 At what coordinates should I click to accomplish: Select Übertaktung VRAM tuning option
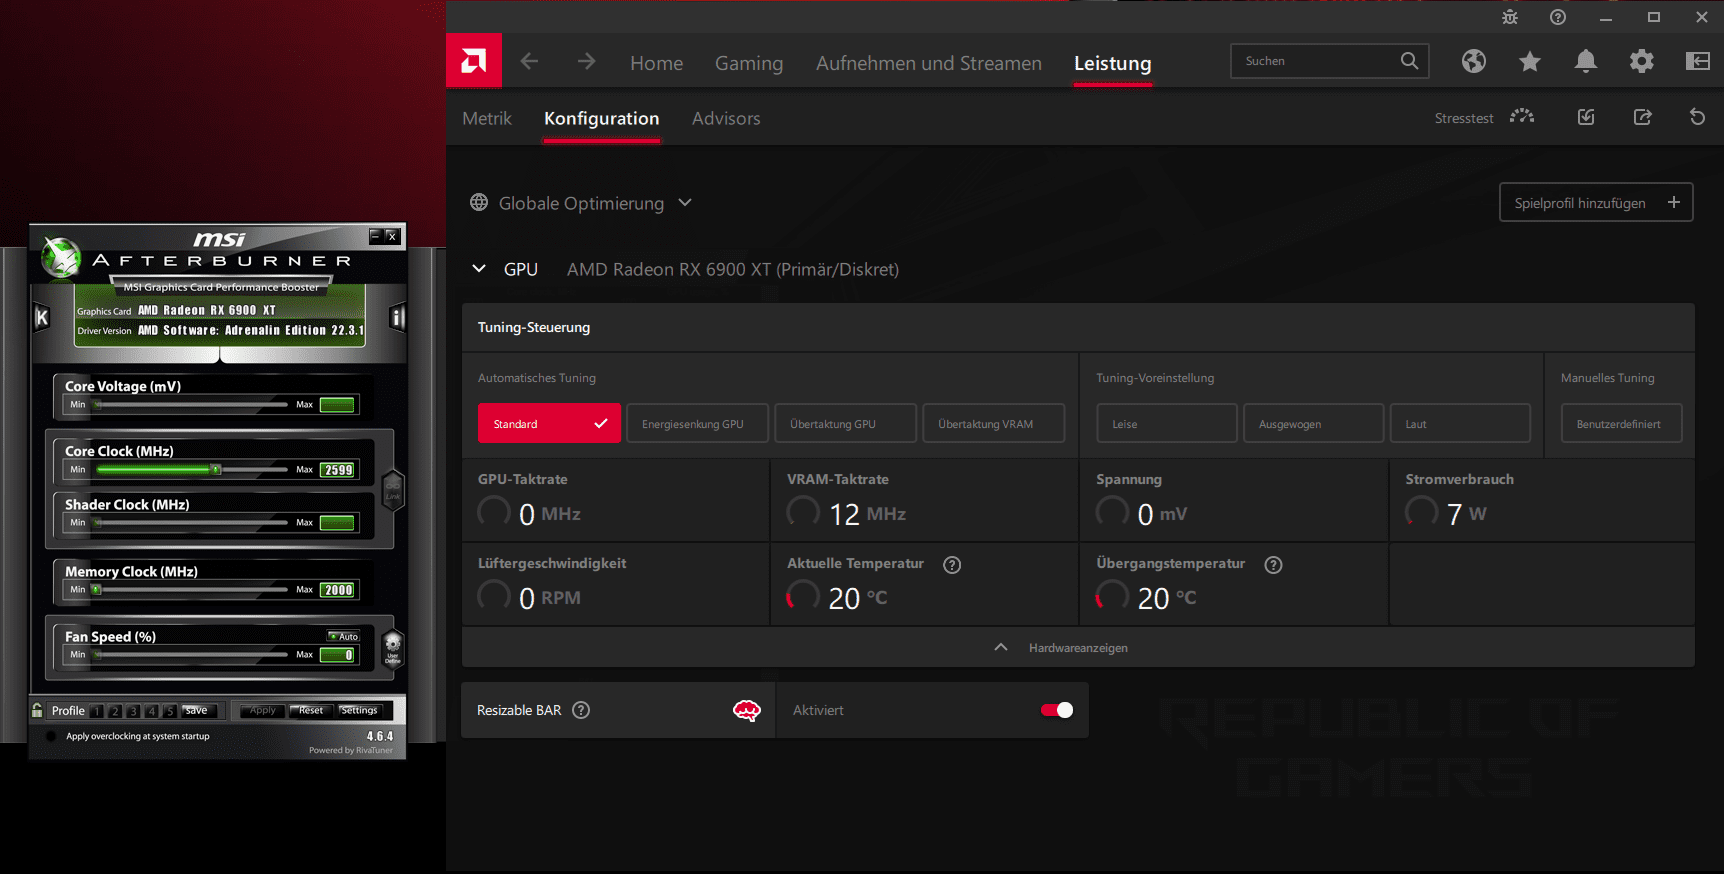(x=993, y=423)
